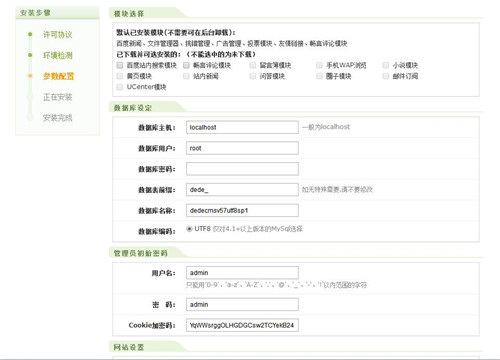Screen dimensions: 500x360
Task: Edit the 用户名 field containing admin
Action: point(242,273)
